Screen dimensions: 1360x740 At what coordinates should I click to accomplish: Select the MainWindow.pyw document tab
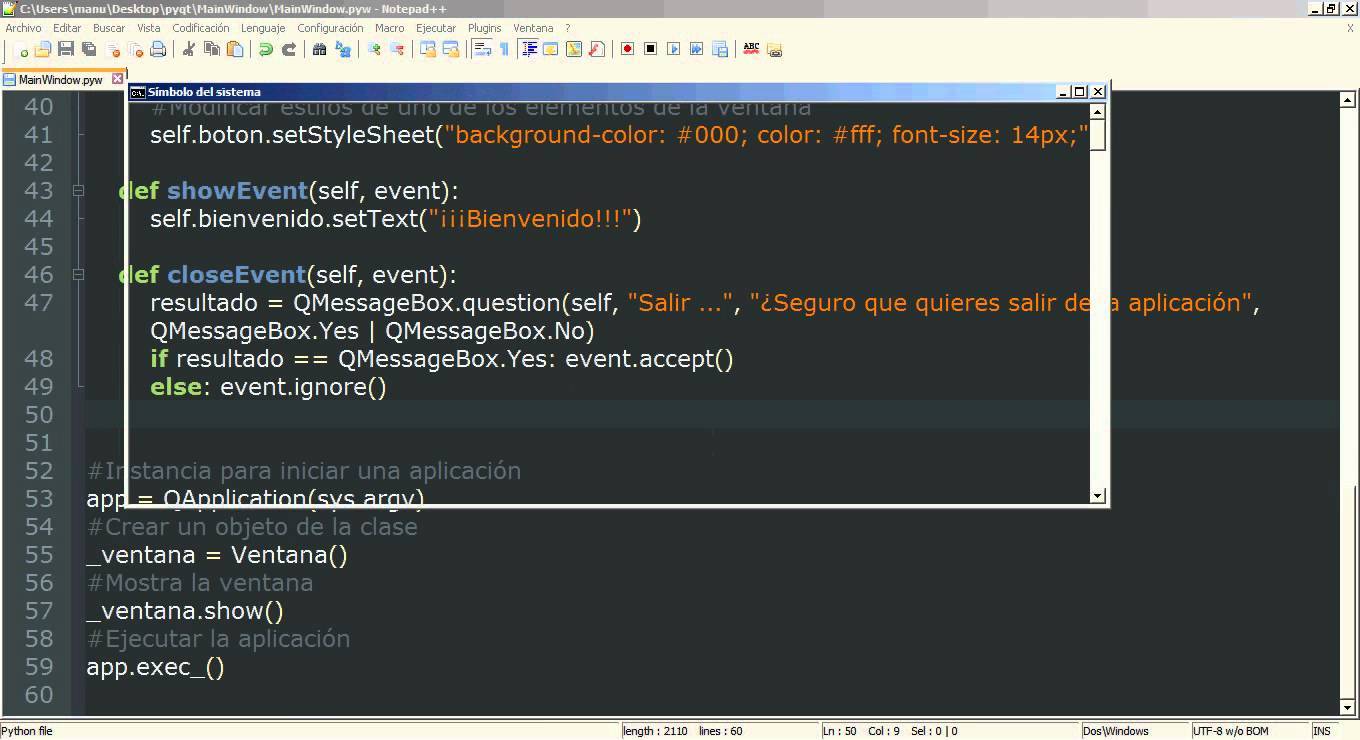(60, 79)
